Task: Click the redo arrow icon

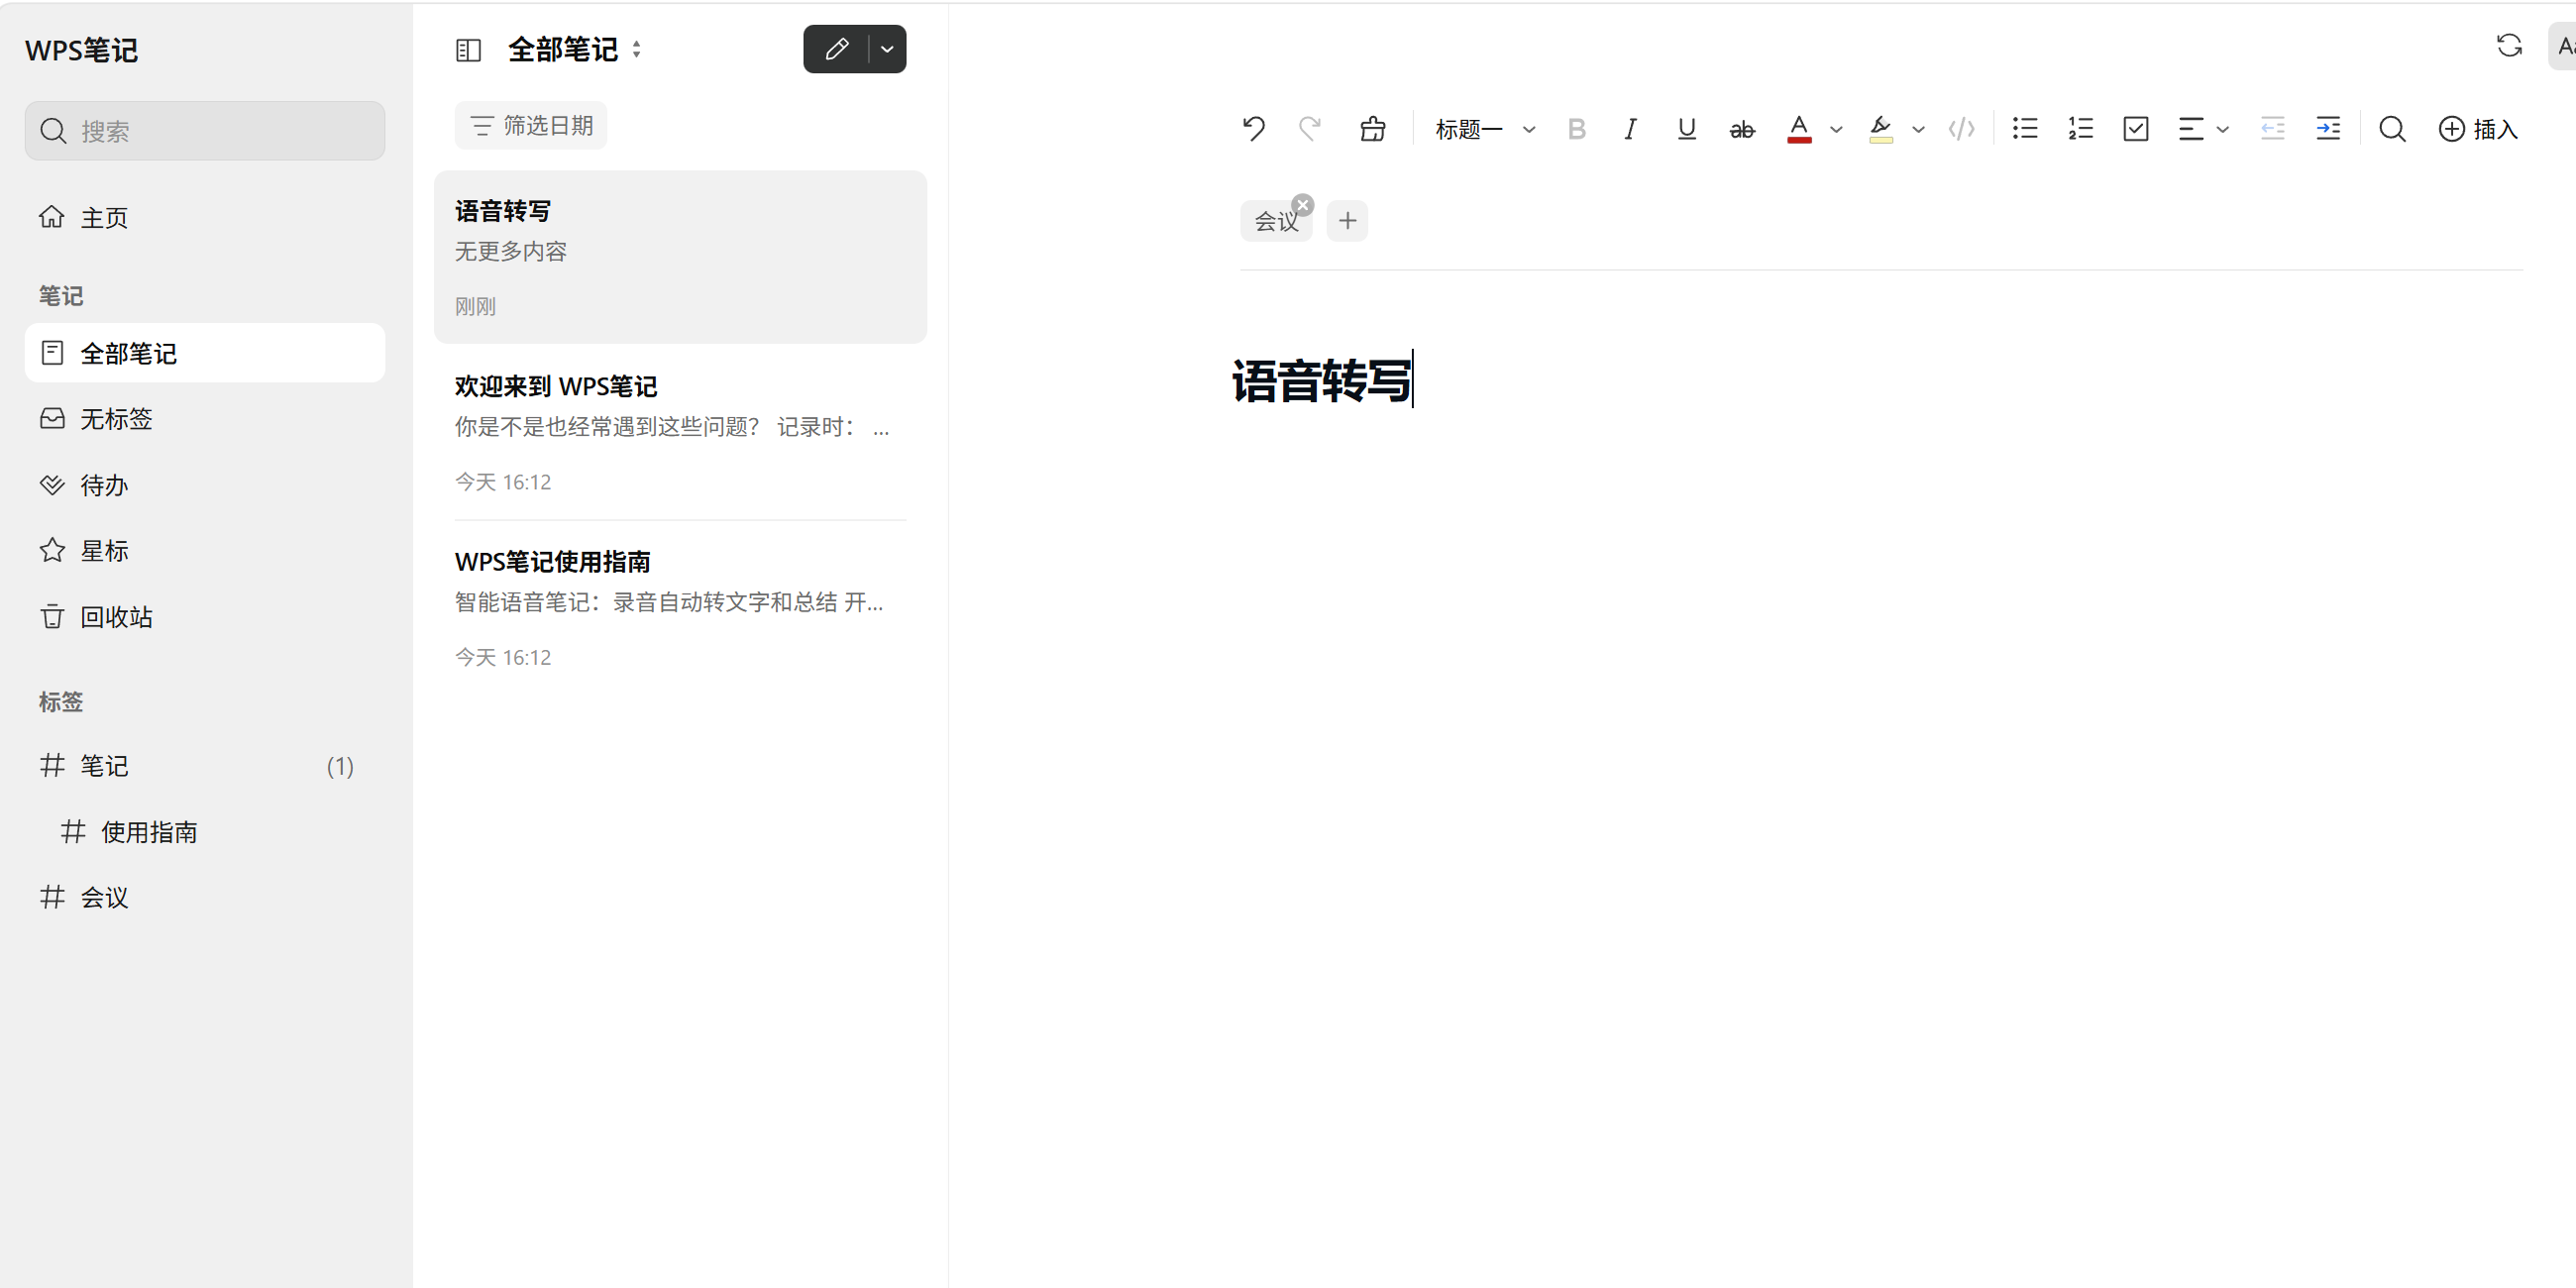Action: (x=1310, y=129)
